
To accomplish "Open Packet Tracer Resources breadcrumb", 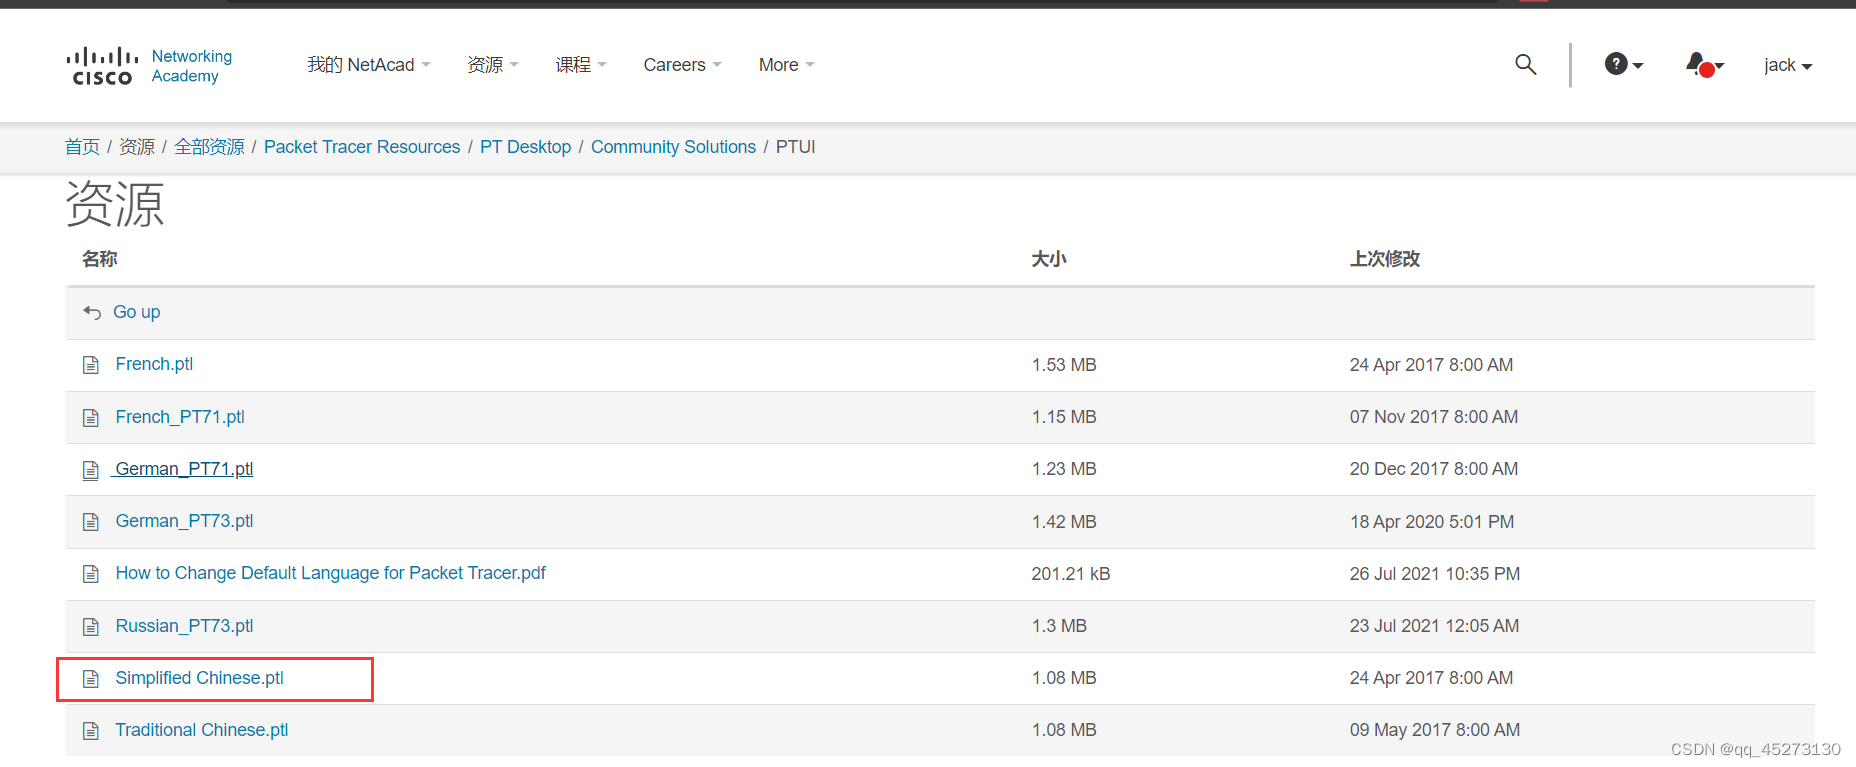I will click(x=362, y=147).
